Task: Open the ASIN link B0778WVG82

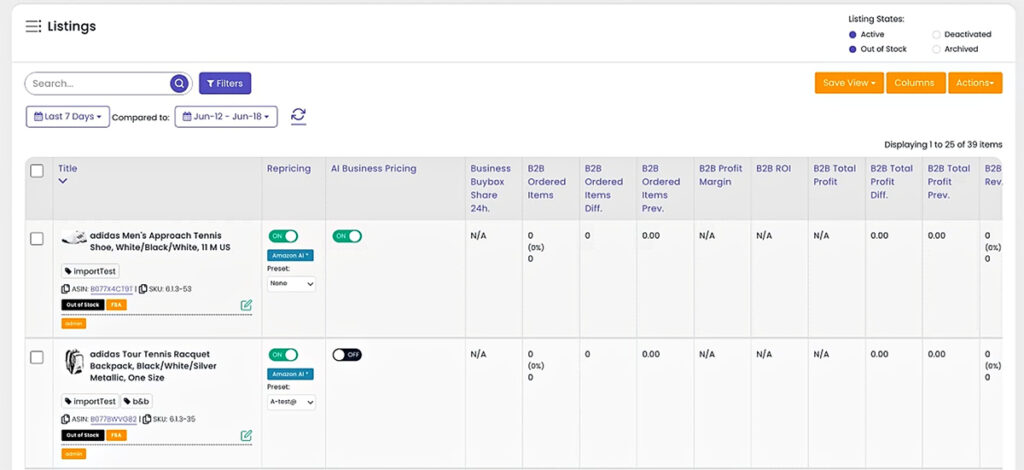Action: (x=114, y=419)
